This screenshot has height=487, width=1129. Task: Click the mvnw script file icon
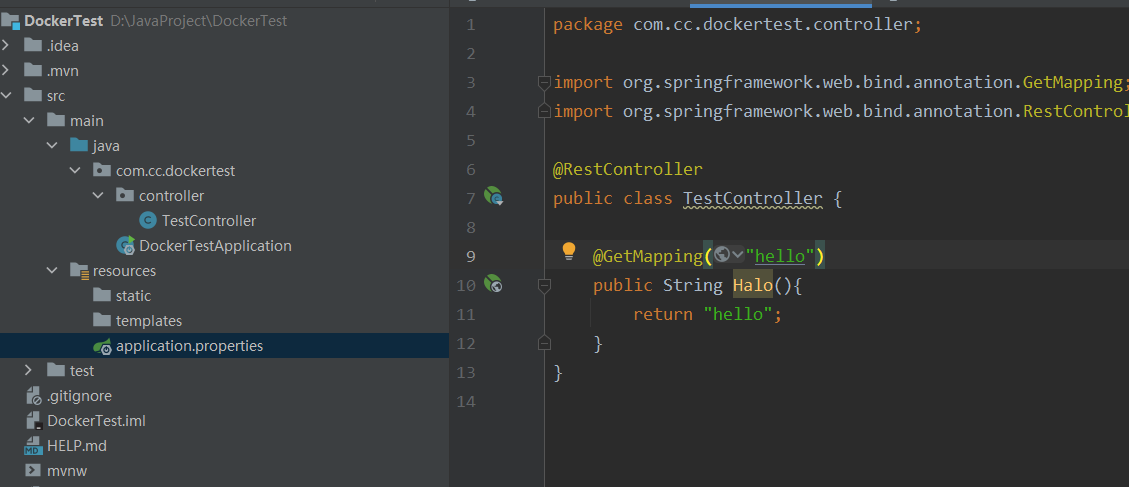(32, 471)
